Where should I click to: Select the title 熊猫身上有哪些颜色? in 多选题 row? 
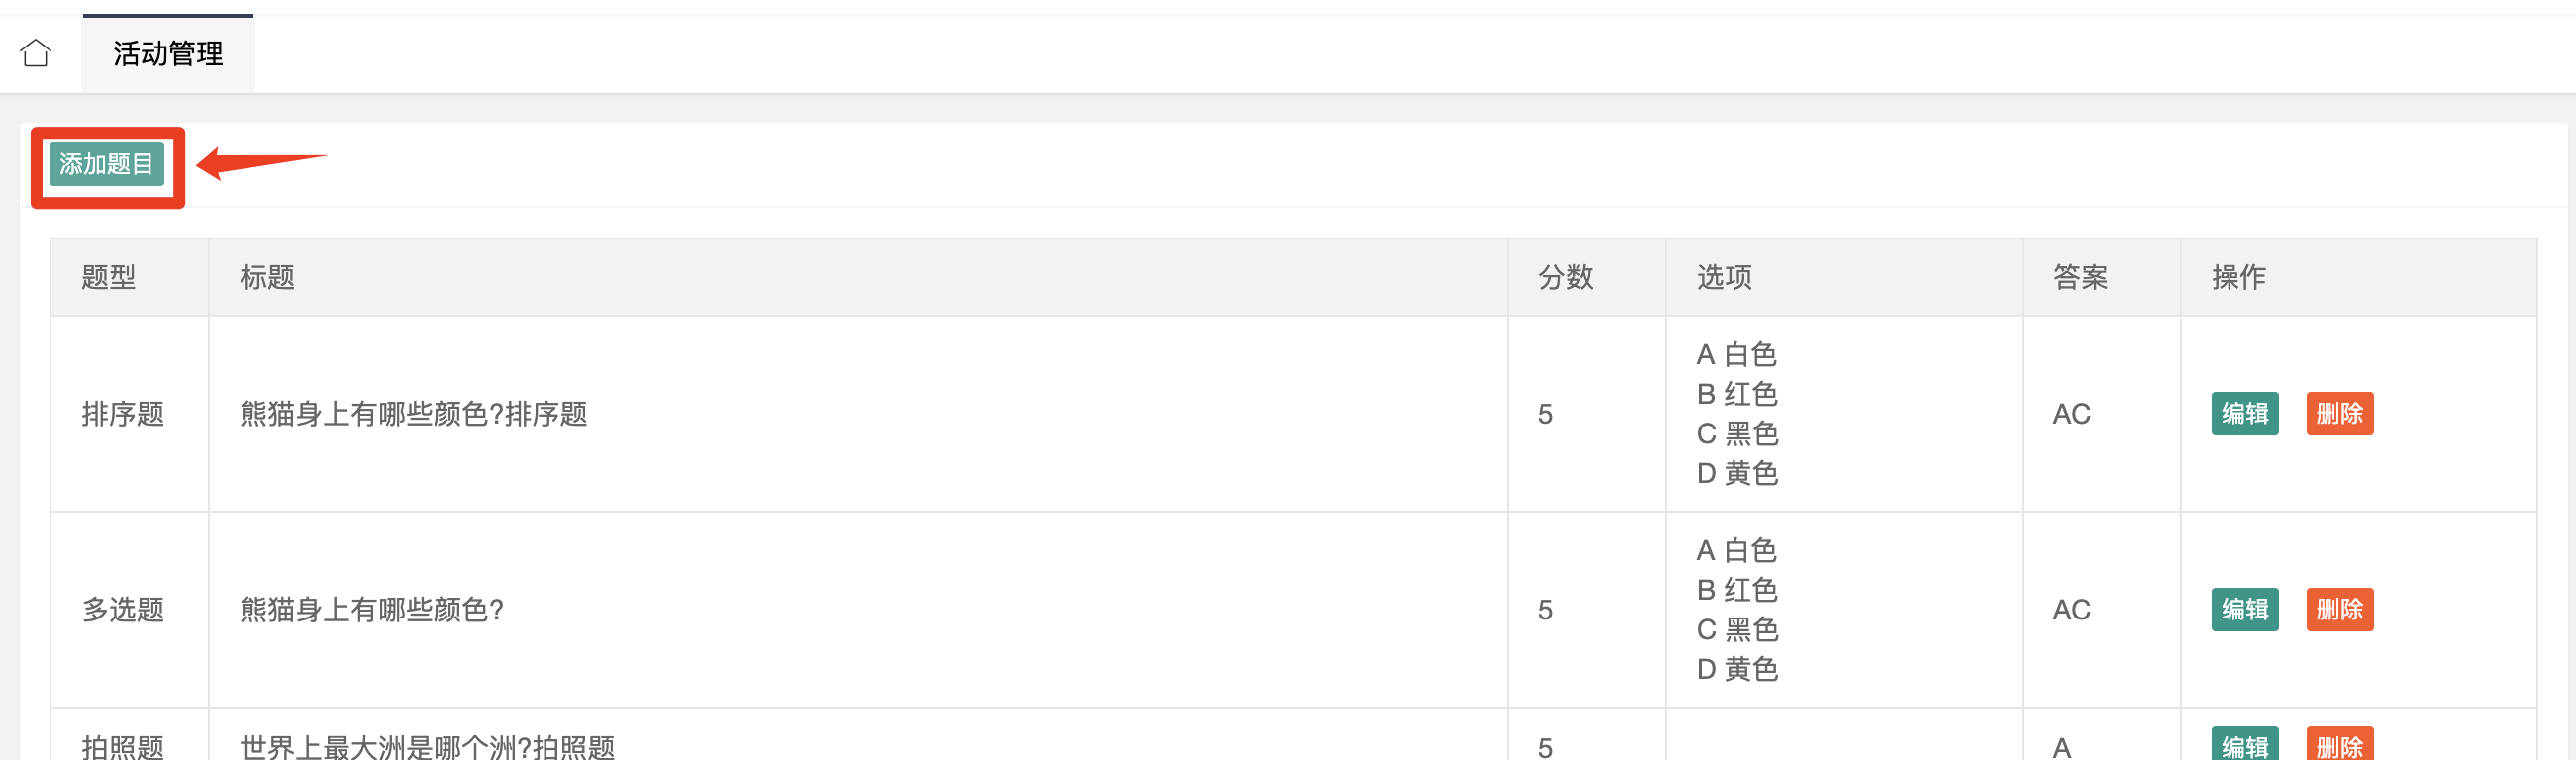tap(371, 610)
